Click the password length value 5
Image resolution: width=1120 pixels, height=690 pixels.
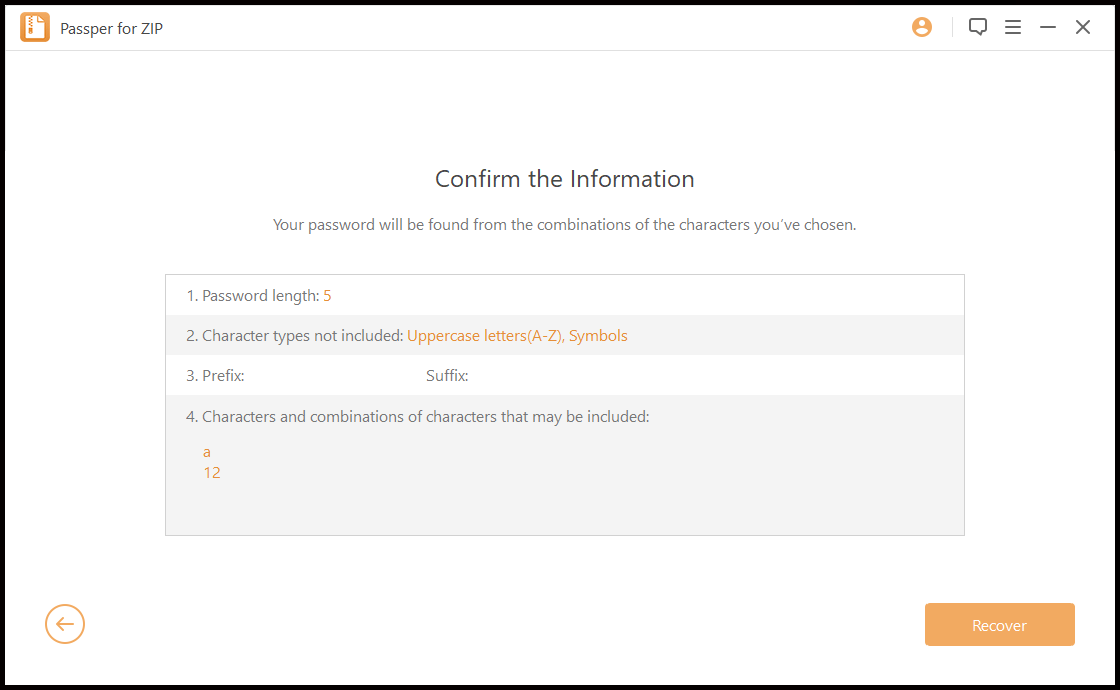click(327, 296)
